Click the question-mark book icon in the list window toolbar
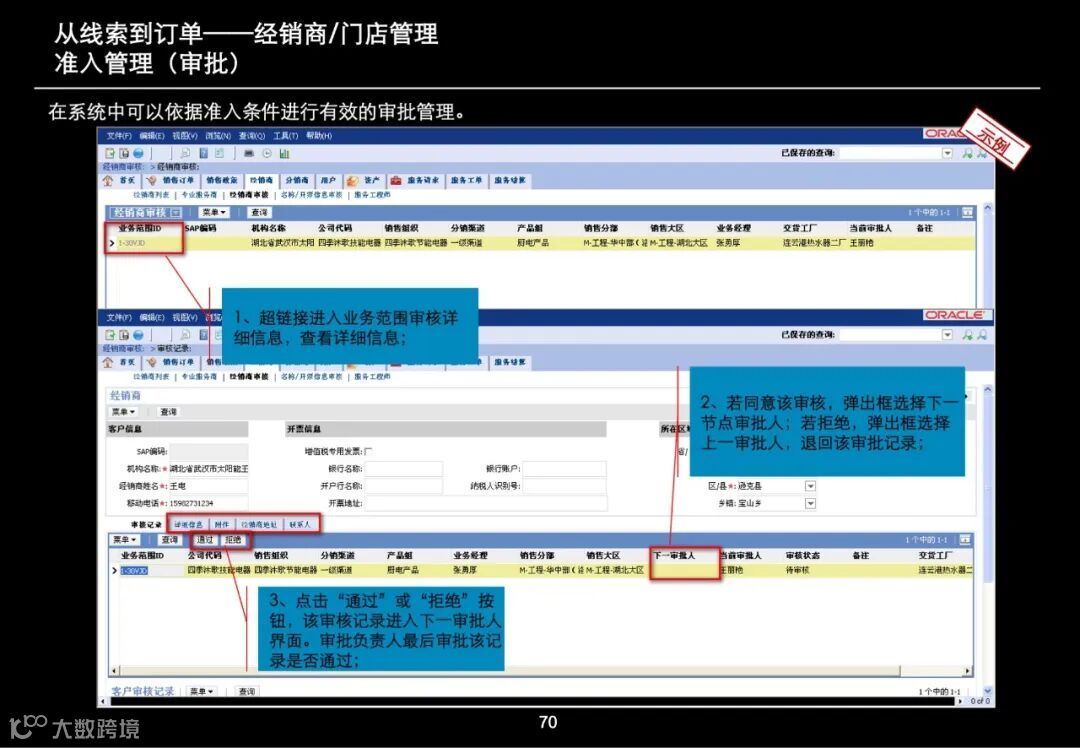 (204, 153)
